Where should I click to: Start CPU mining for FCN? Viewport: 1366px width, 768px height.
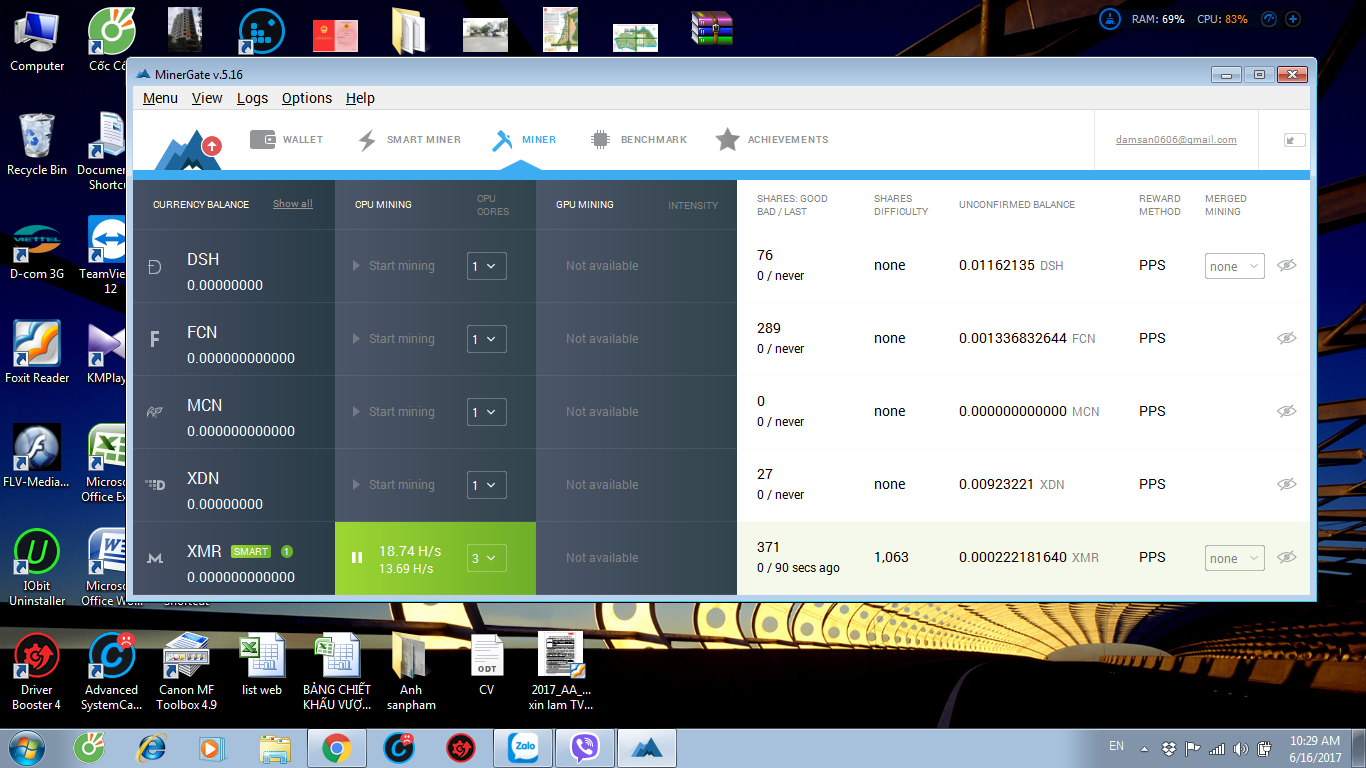(x=393, y=339)
